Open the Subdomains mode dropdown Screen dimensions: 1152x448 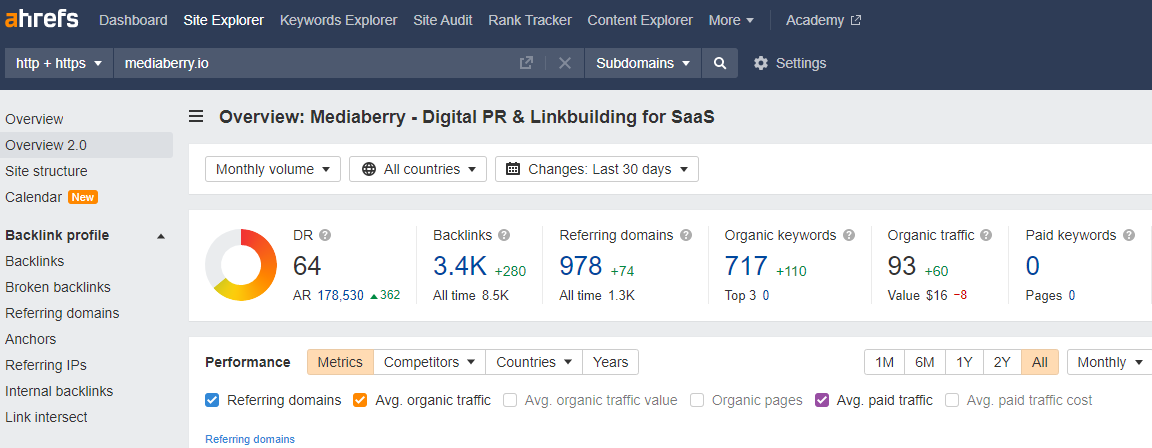coord(643,63)
